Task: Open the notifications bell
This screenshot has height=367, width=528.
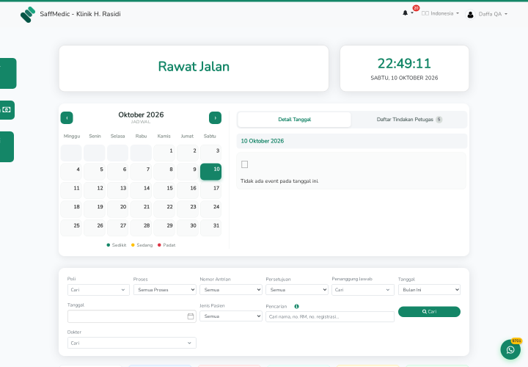Action: (x=405, y=13)
